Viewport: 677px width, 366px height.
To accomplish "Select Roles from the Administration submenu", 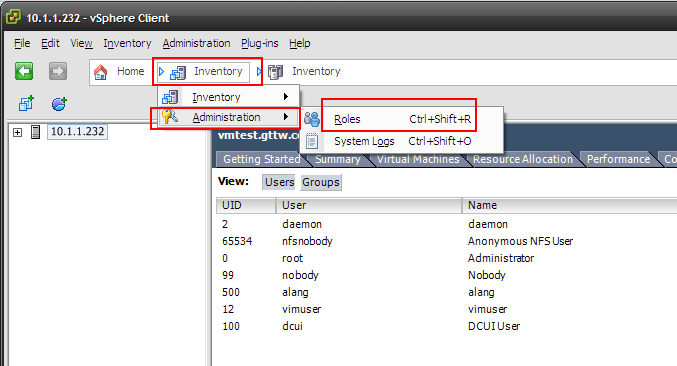I will tap(402, 119).
